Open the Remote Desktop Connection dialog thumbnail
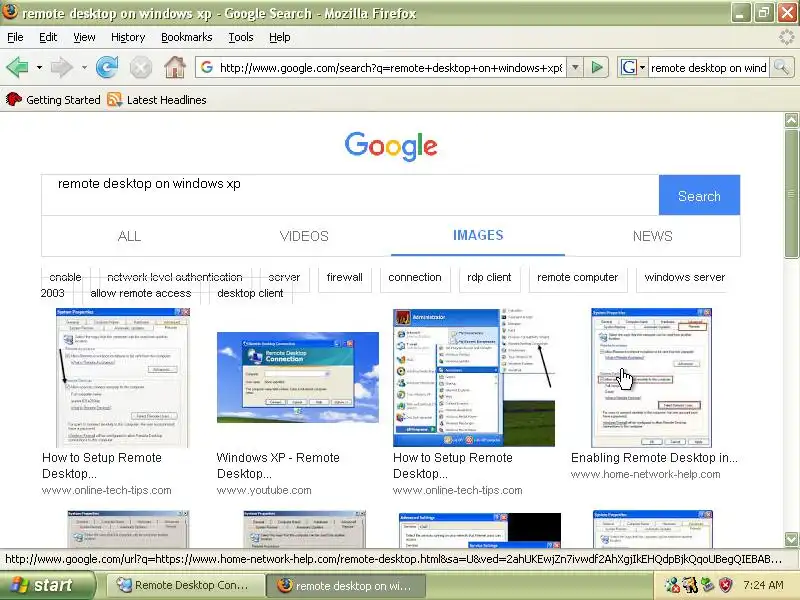The height and width of the screenshot is (600, 800). (x=297, y=377)
